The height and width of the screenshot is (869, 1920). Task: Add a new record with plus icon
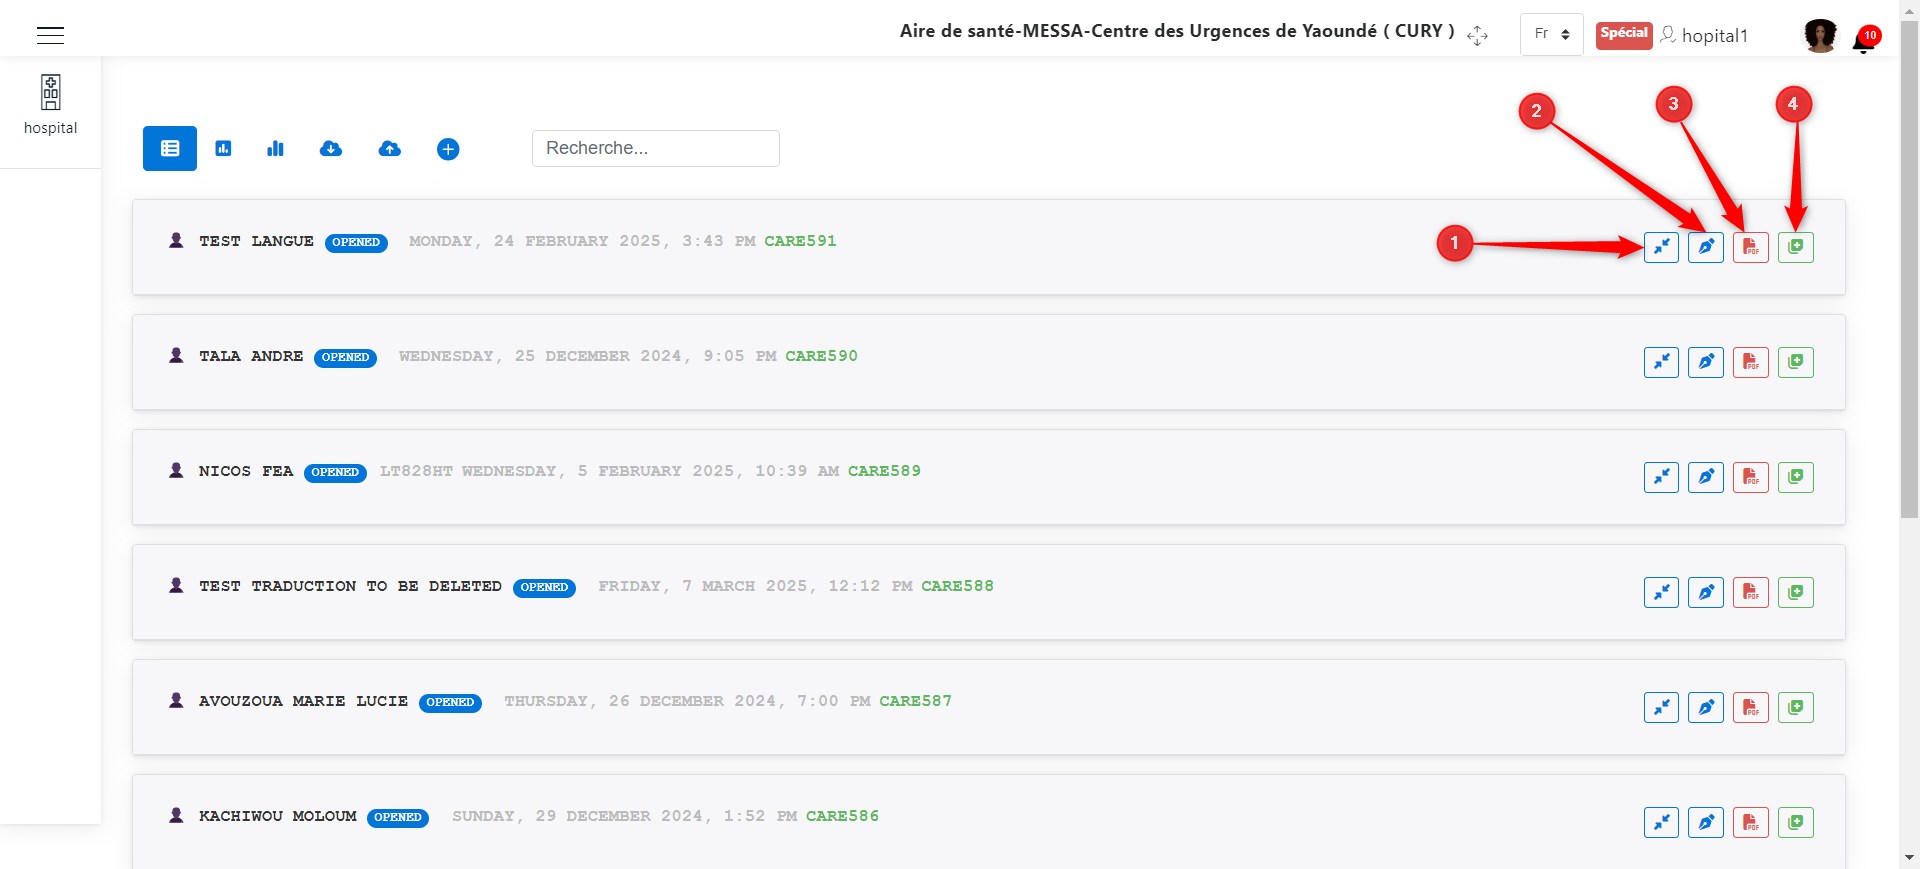(448, 149)
